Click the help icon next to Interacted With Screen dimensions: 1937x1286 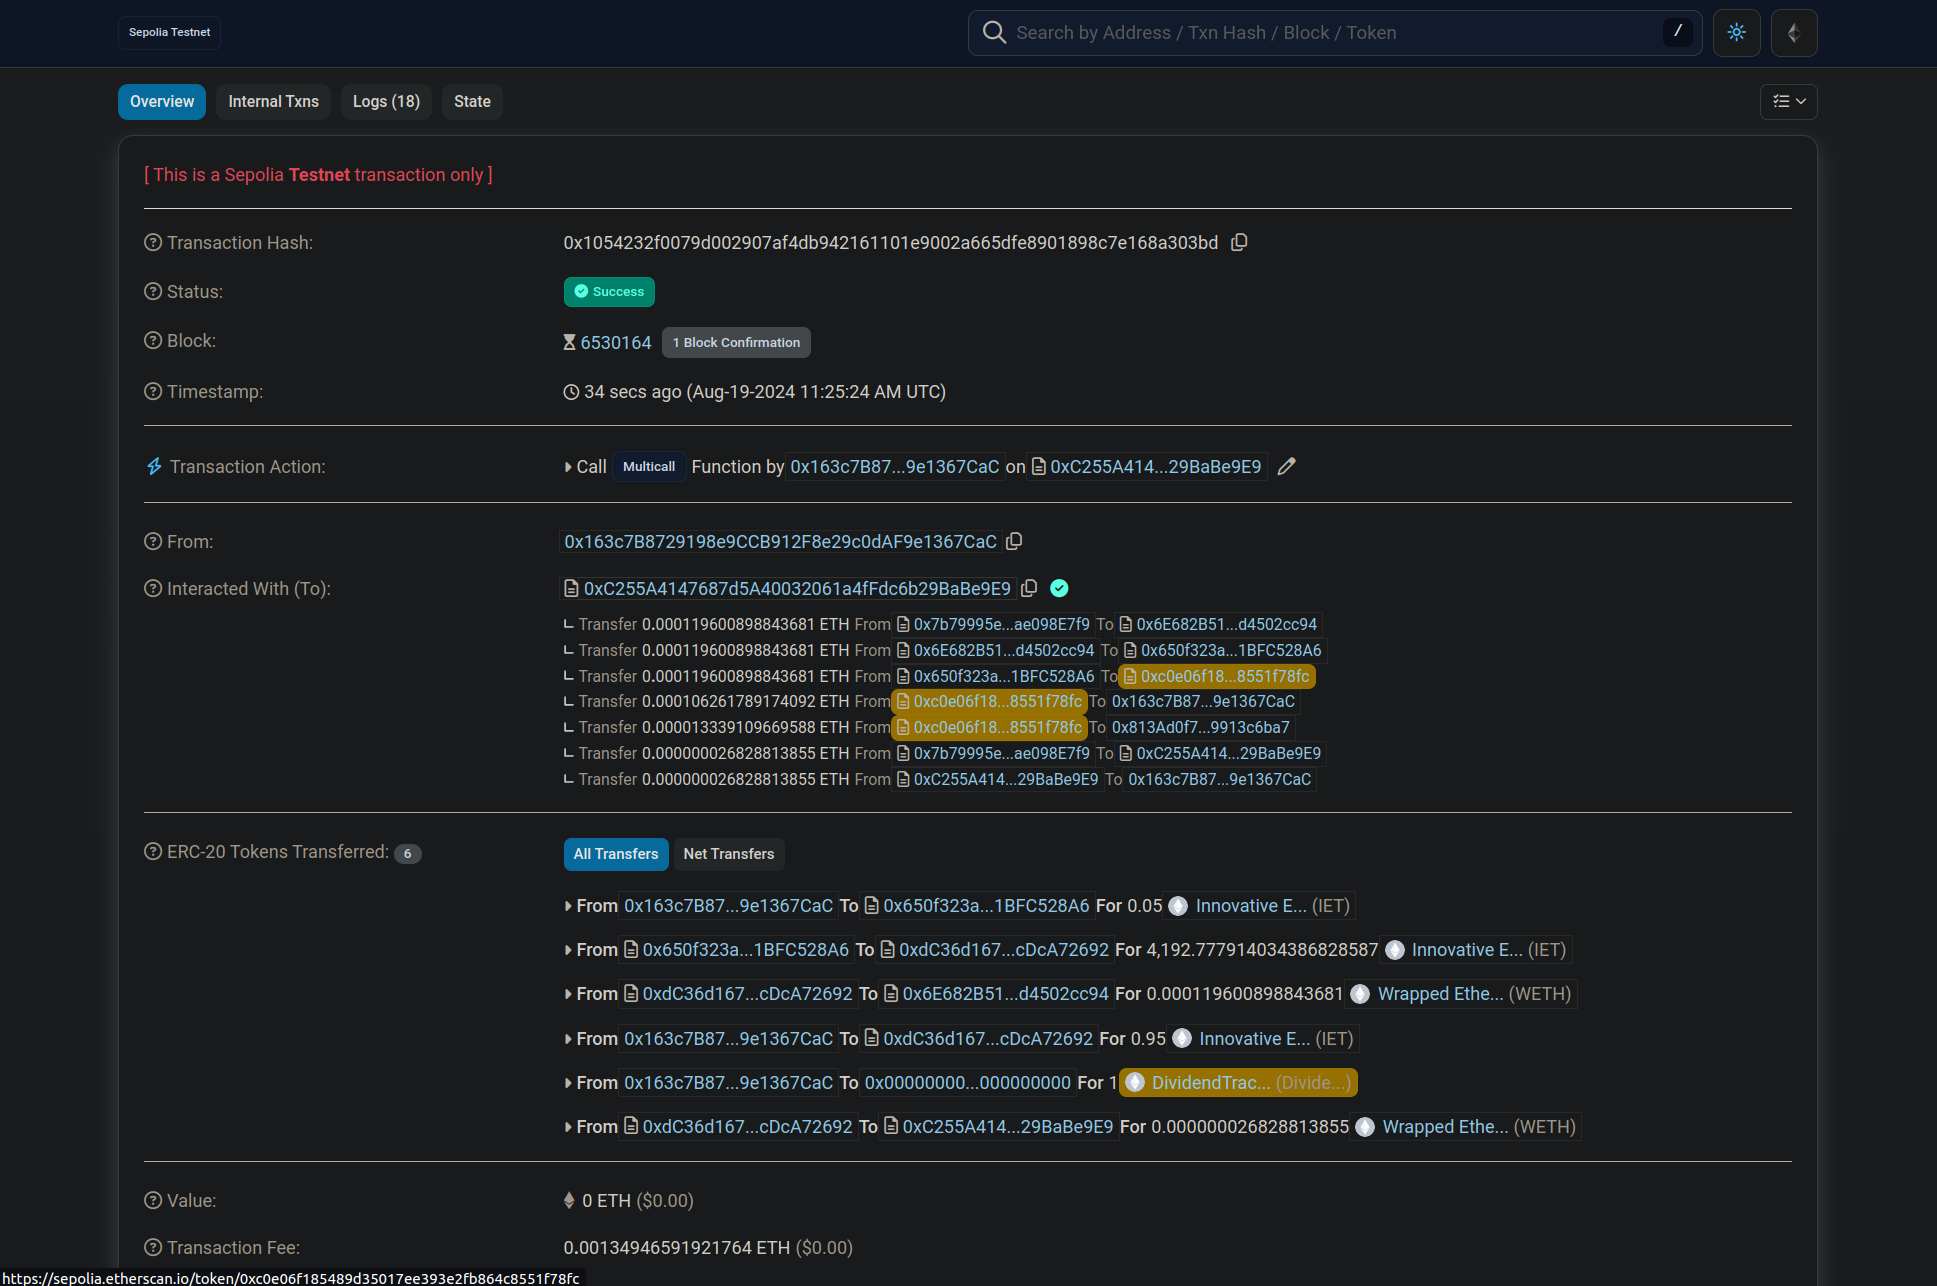click(153, 588)
